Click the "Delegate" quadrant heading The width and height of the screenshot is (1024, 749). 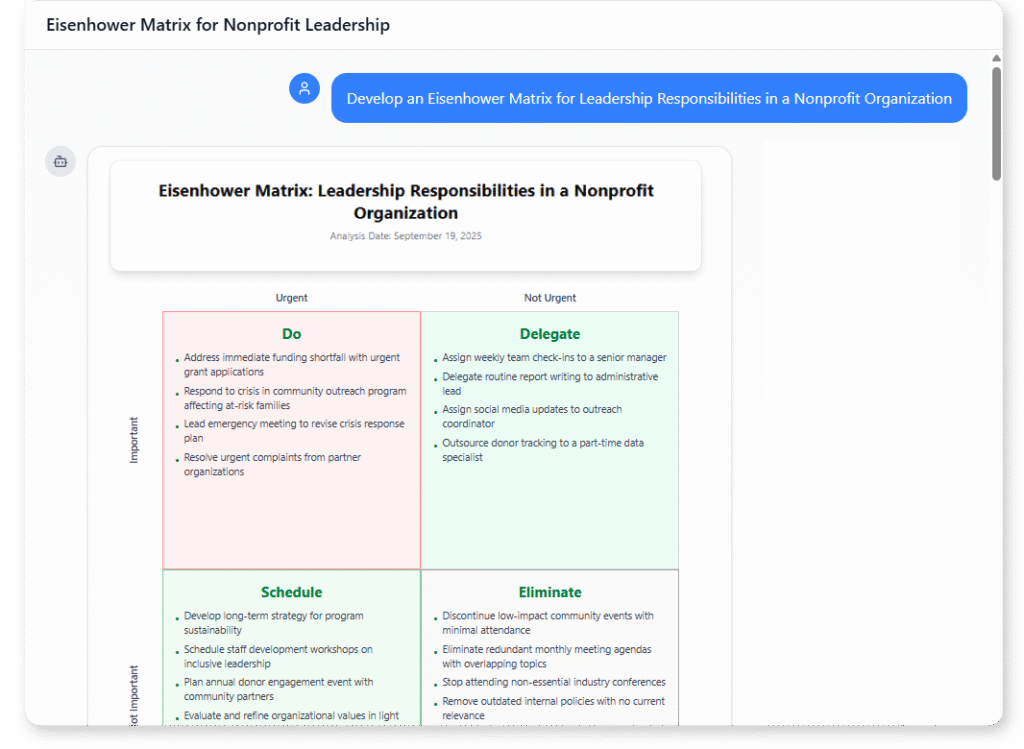[x=549, y=334]
